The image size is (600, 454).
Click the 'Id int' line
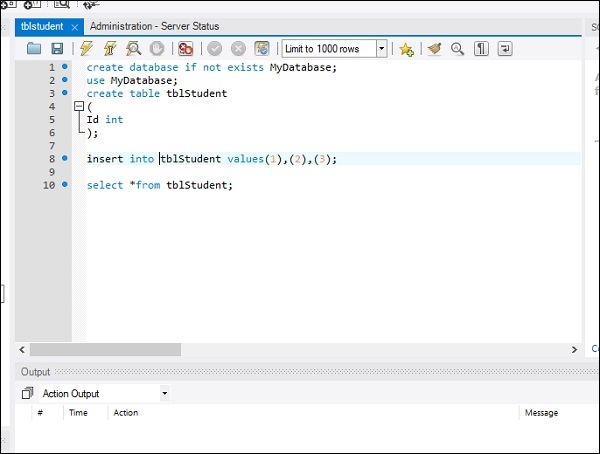point(105,119)
